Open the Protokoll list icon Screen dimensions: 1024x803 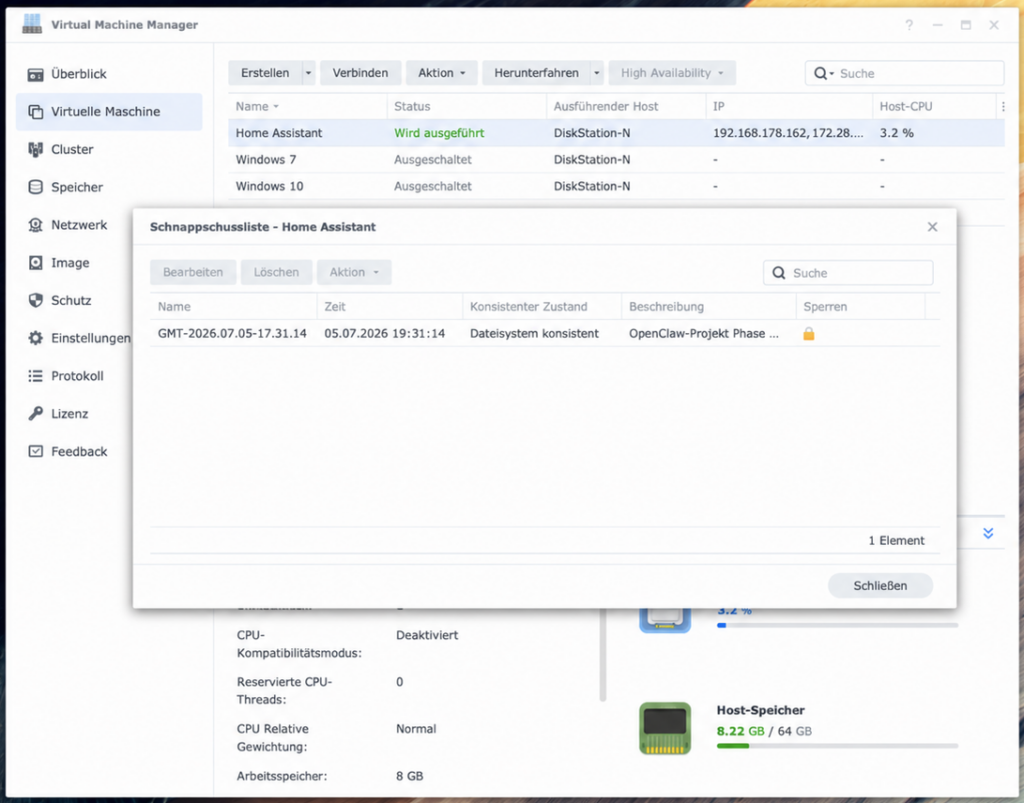35,376
